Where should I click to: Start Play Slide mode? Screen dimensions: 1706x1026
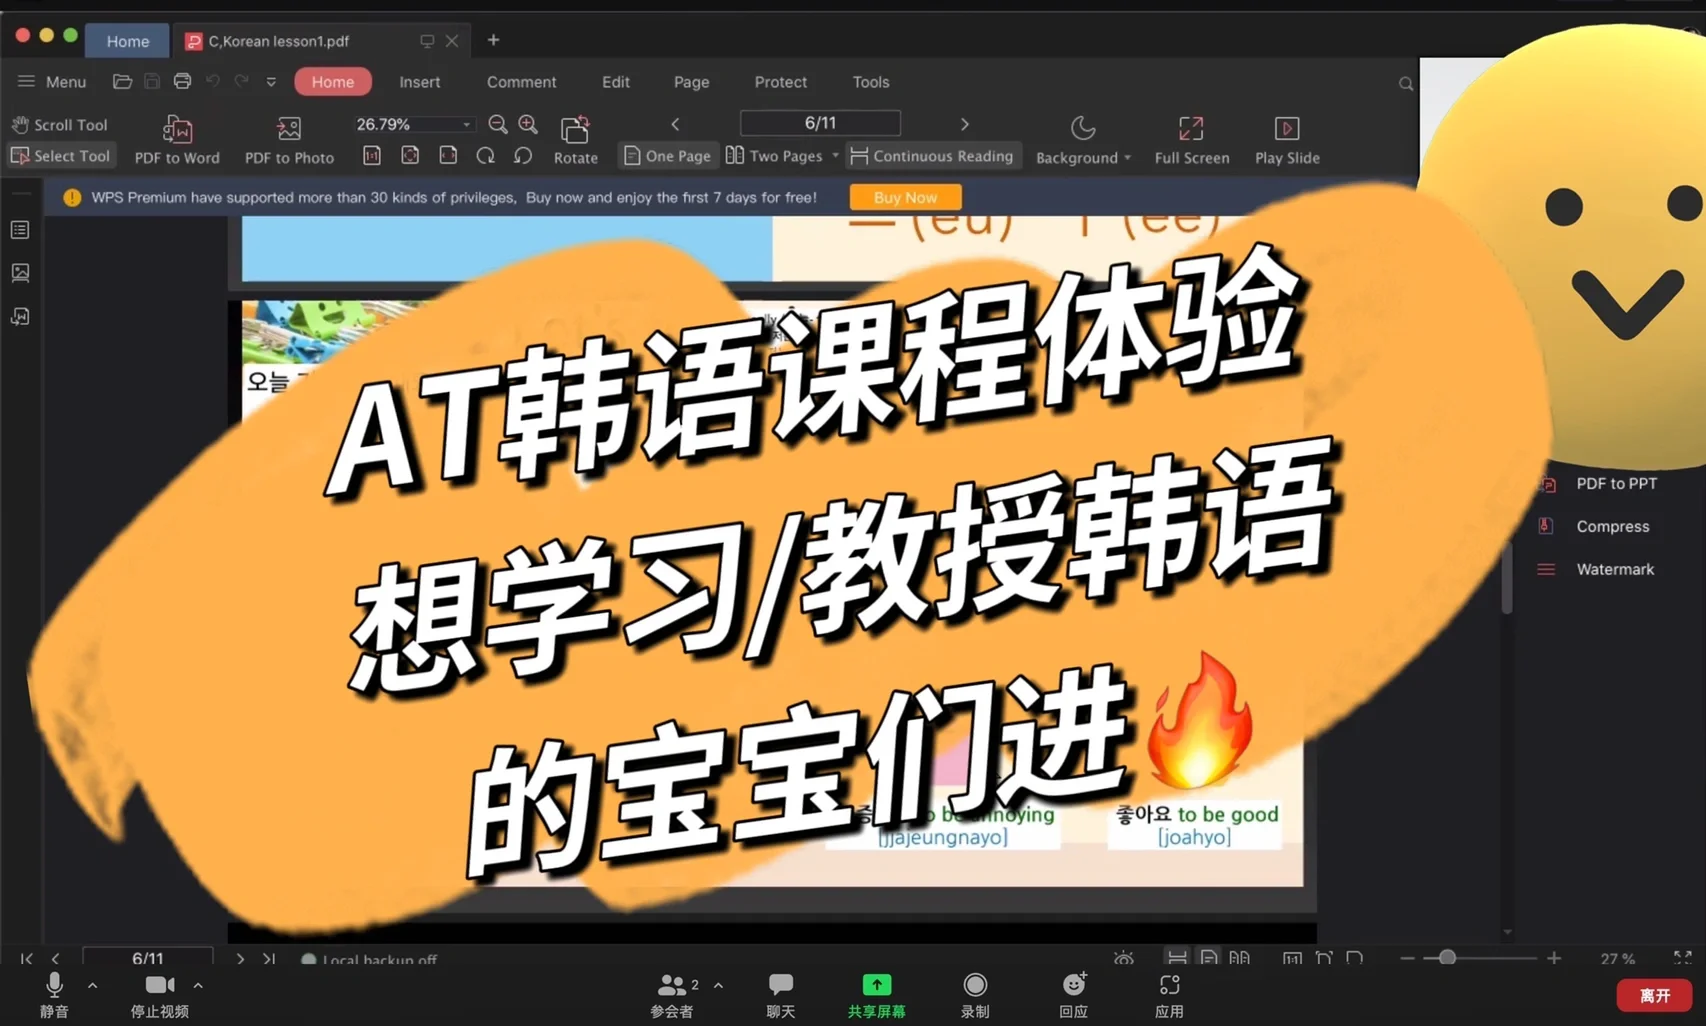pyautogui.click(x=1287, y=139)
